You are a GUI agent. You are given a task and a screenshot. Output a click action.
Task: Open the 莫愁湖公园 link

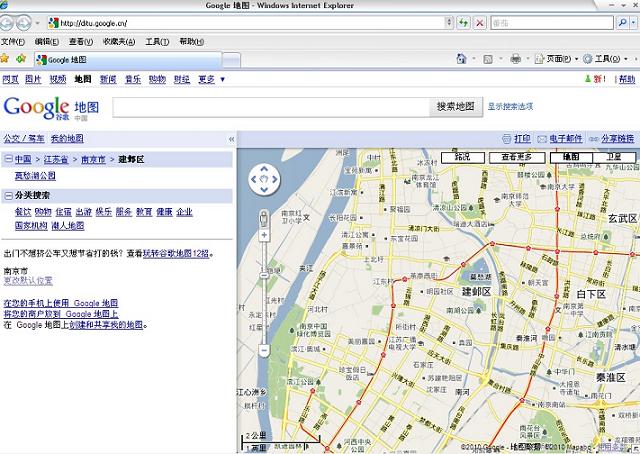click(x=35, y=175)
